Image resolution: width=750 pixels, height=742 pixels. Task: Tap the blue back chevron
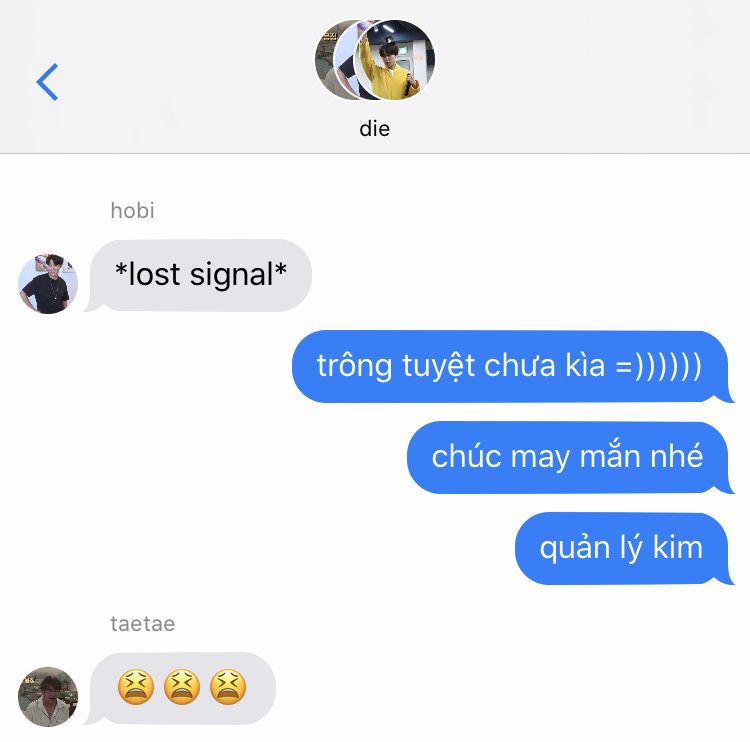47,82
